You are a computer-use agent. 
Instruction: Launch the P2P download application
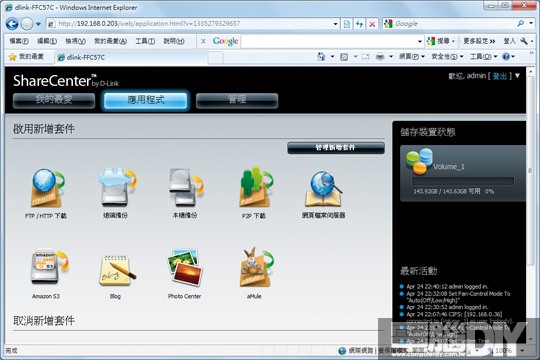(x=256, y=187)
